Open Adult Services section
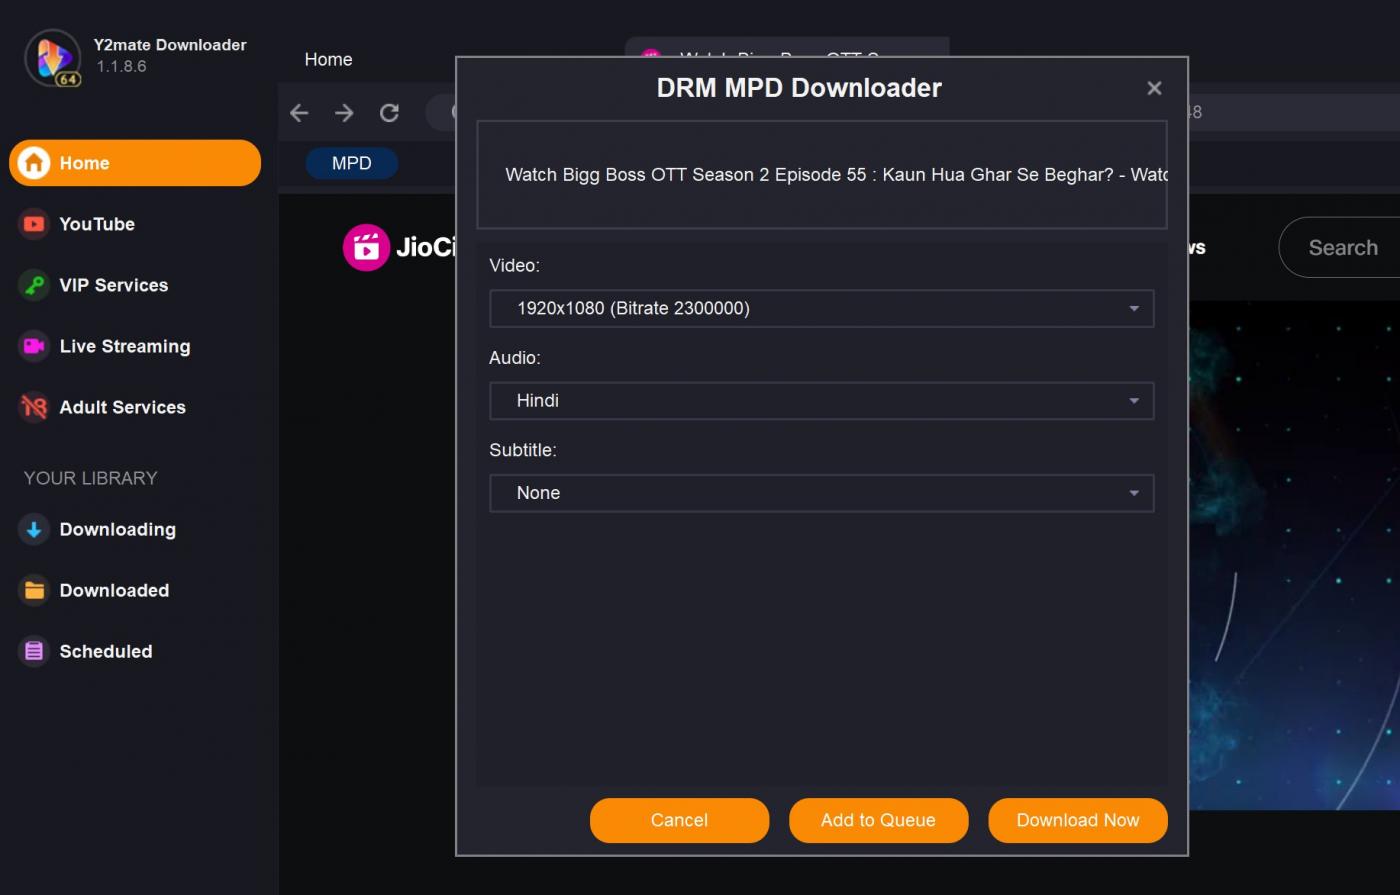This screenshot has width=1400, height=895. pyautogui.click(x=123, y=407)
